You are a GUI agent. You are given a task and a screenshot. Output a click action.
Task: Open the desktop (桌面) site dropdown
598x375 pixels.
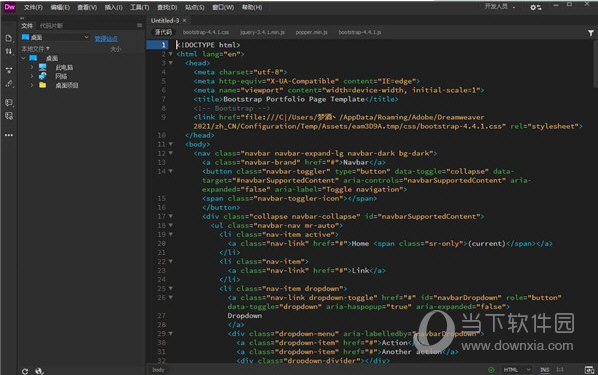pos(55,37)
